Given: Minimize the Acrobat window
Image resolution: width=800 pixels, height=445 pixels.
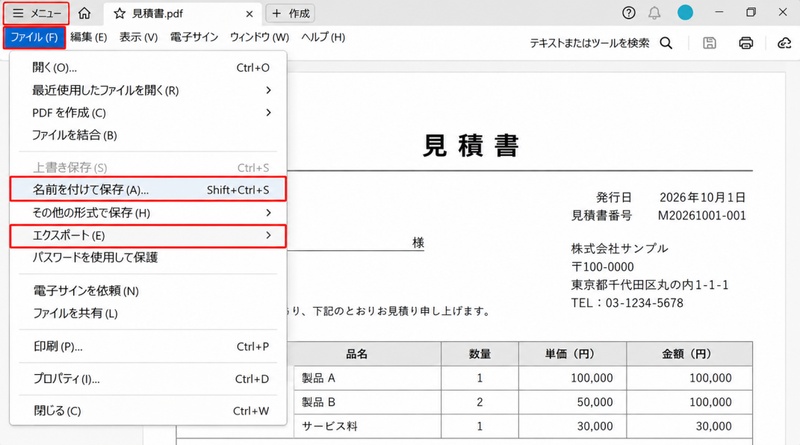Looking at the screenshot, I should click(x=719, y=12).
